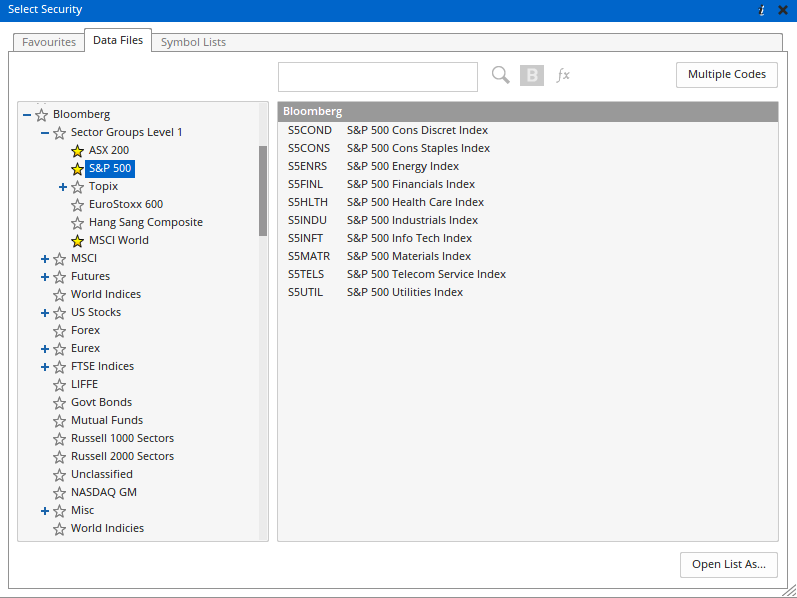Click the security search input field
This screenshot has height=598, width=797.
(x=378, y=77)
